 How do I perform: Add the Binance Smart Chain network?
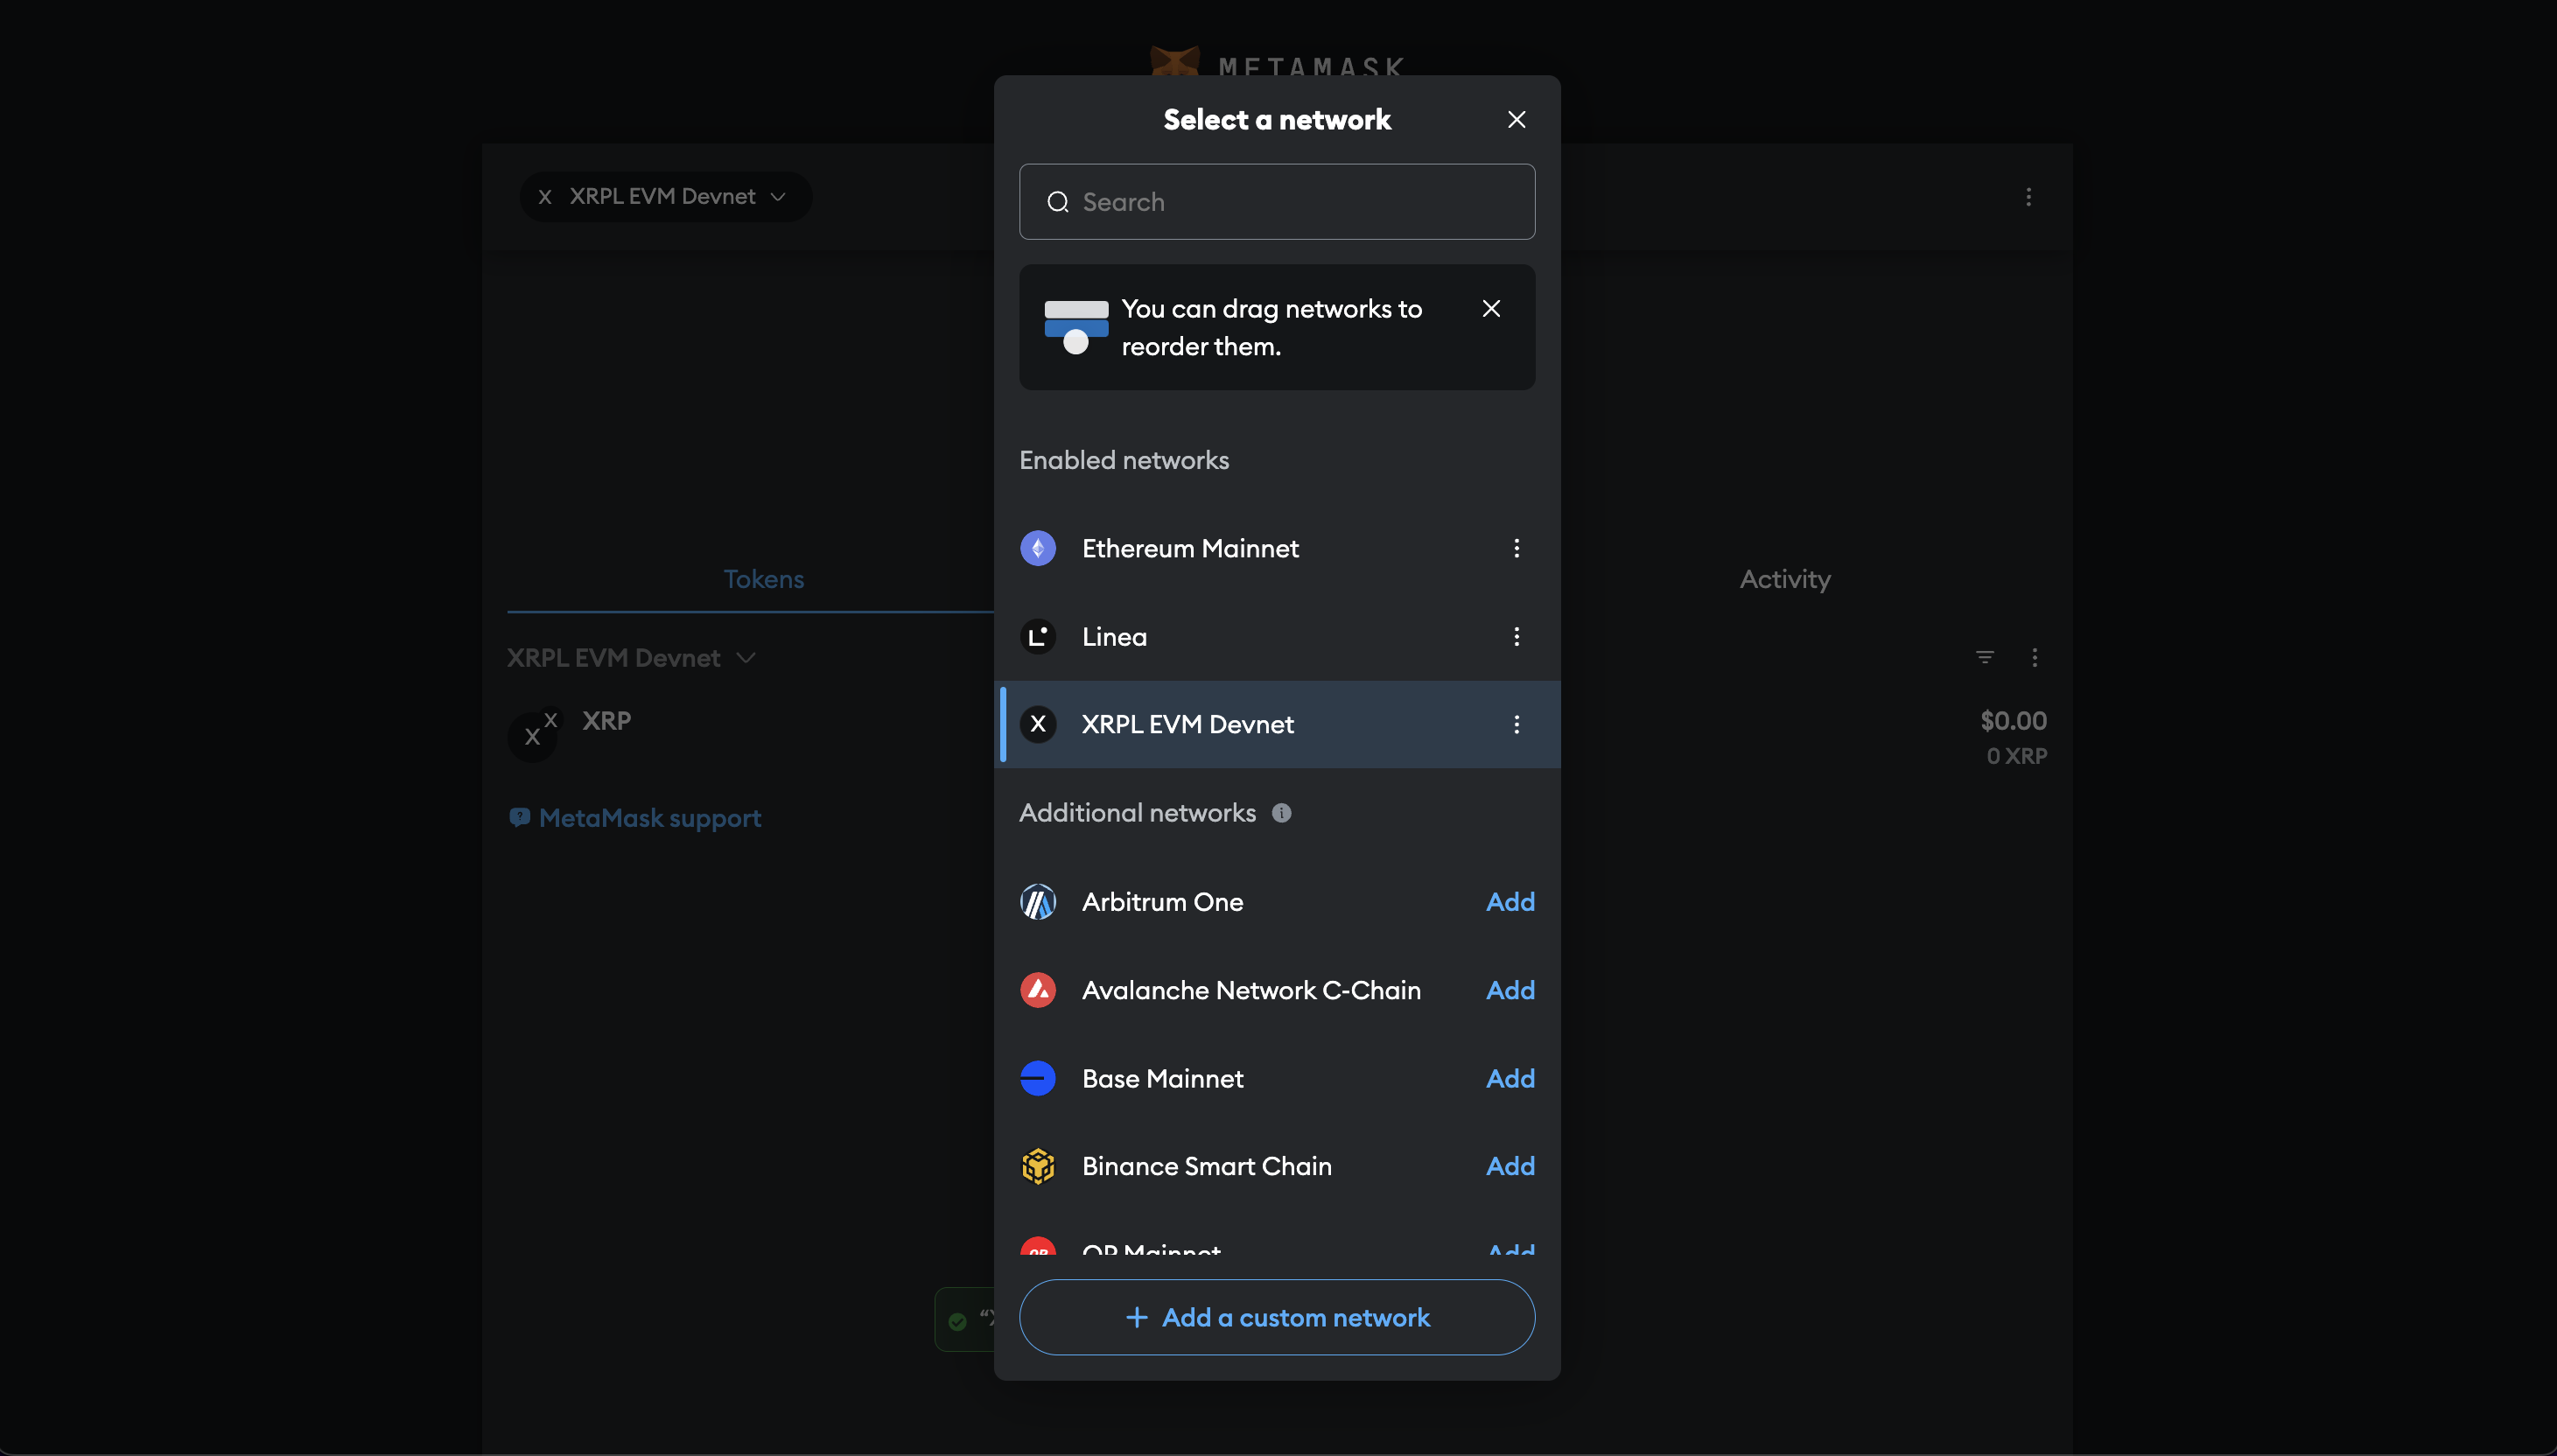[1510, 1166]
